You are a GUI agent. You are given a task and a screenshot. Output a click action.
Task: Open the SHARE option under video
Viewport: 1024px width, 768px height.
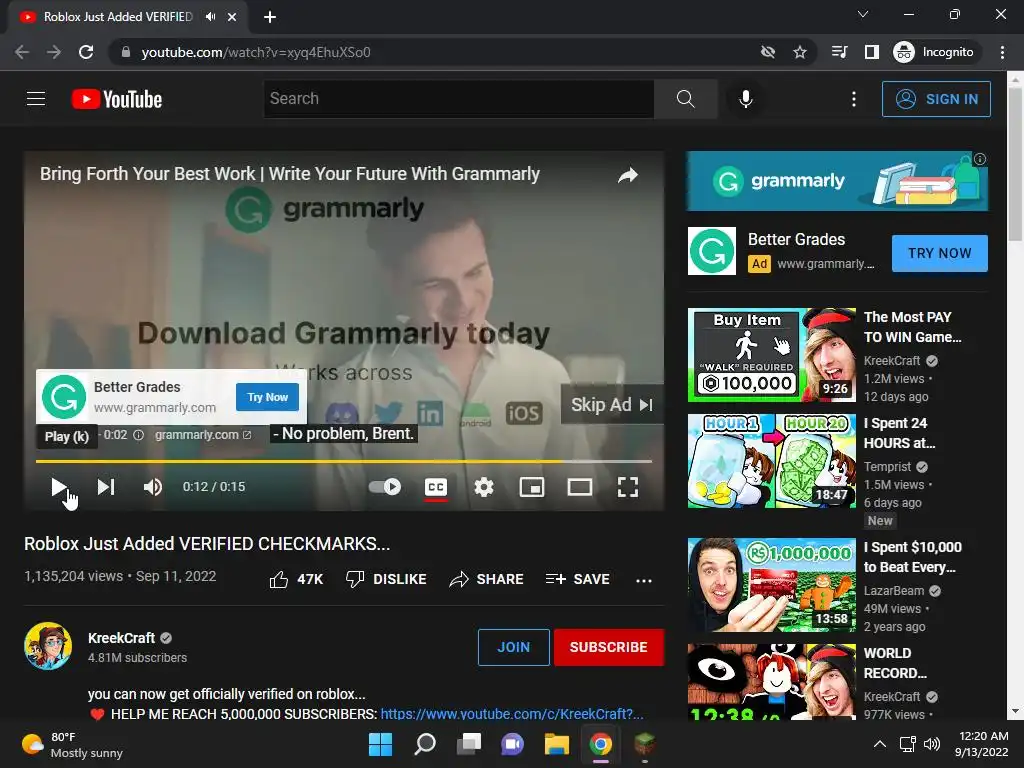[487, 579]
